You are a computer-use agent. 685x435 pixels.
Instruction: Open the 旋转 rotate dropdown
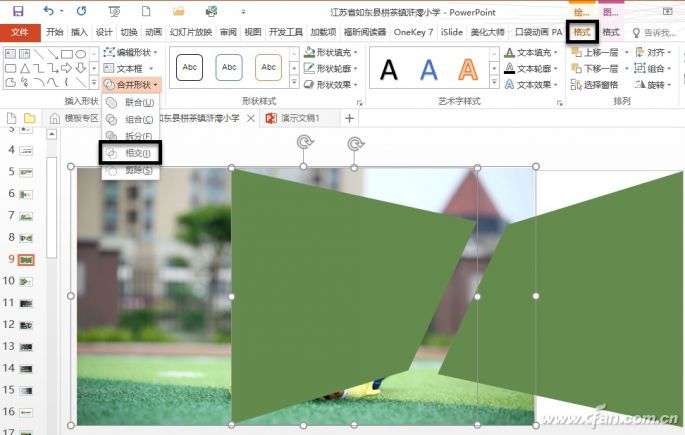653,85
